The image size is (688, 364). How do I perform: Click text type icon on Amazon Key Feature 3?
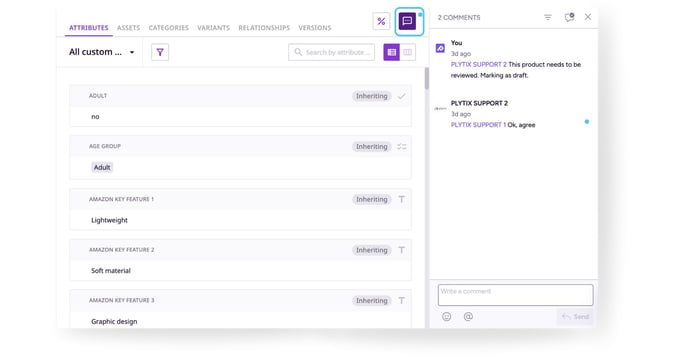(x=401, y=300)
